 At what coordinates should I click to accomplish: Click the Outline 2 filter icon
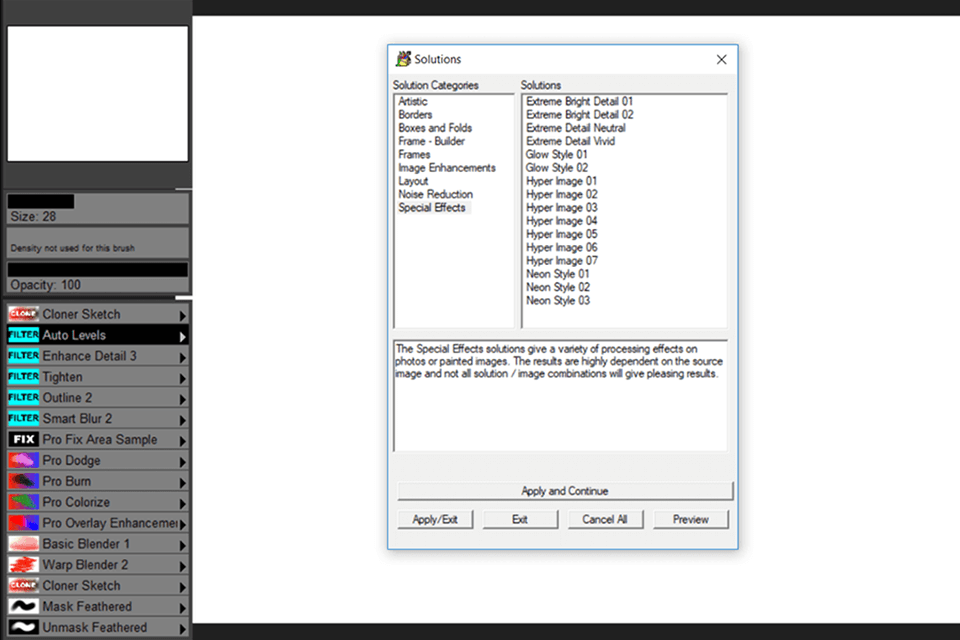point(23,397)
